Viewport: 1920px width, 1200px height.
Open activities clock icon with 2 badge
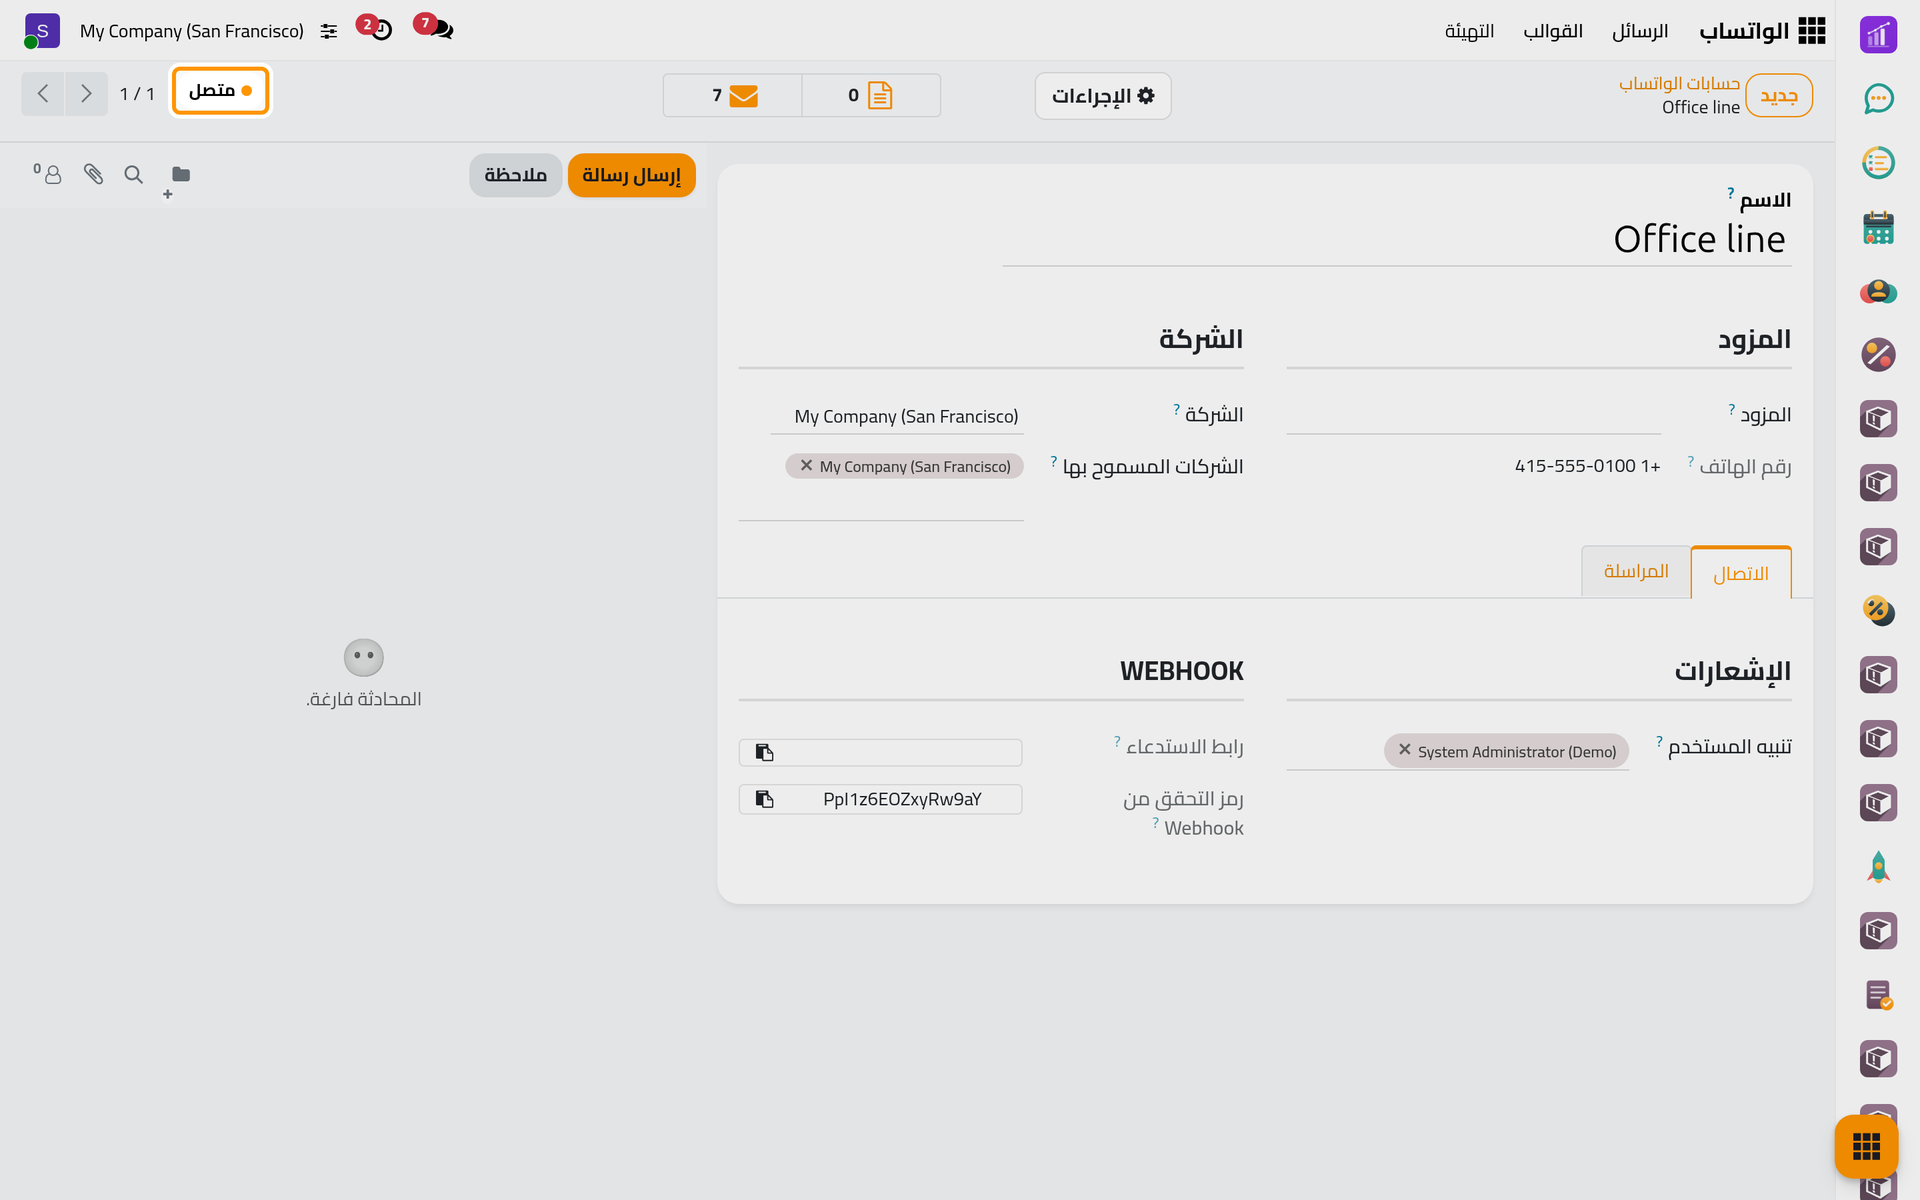(x=375, y=27)
